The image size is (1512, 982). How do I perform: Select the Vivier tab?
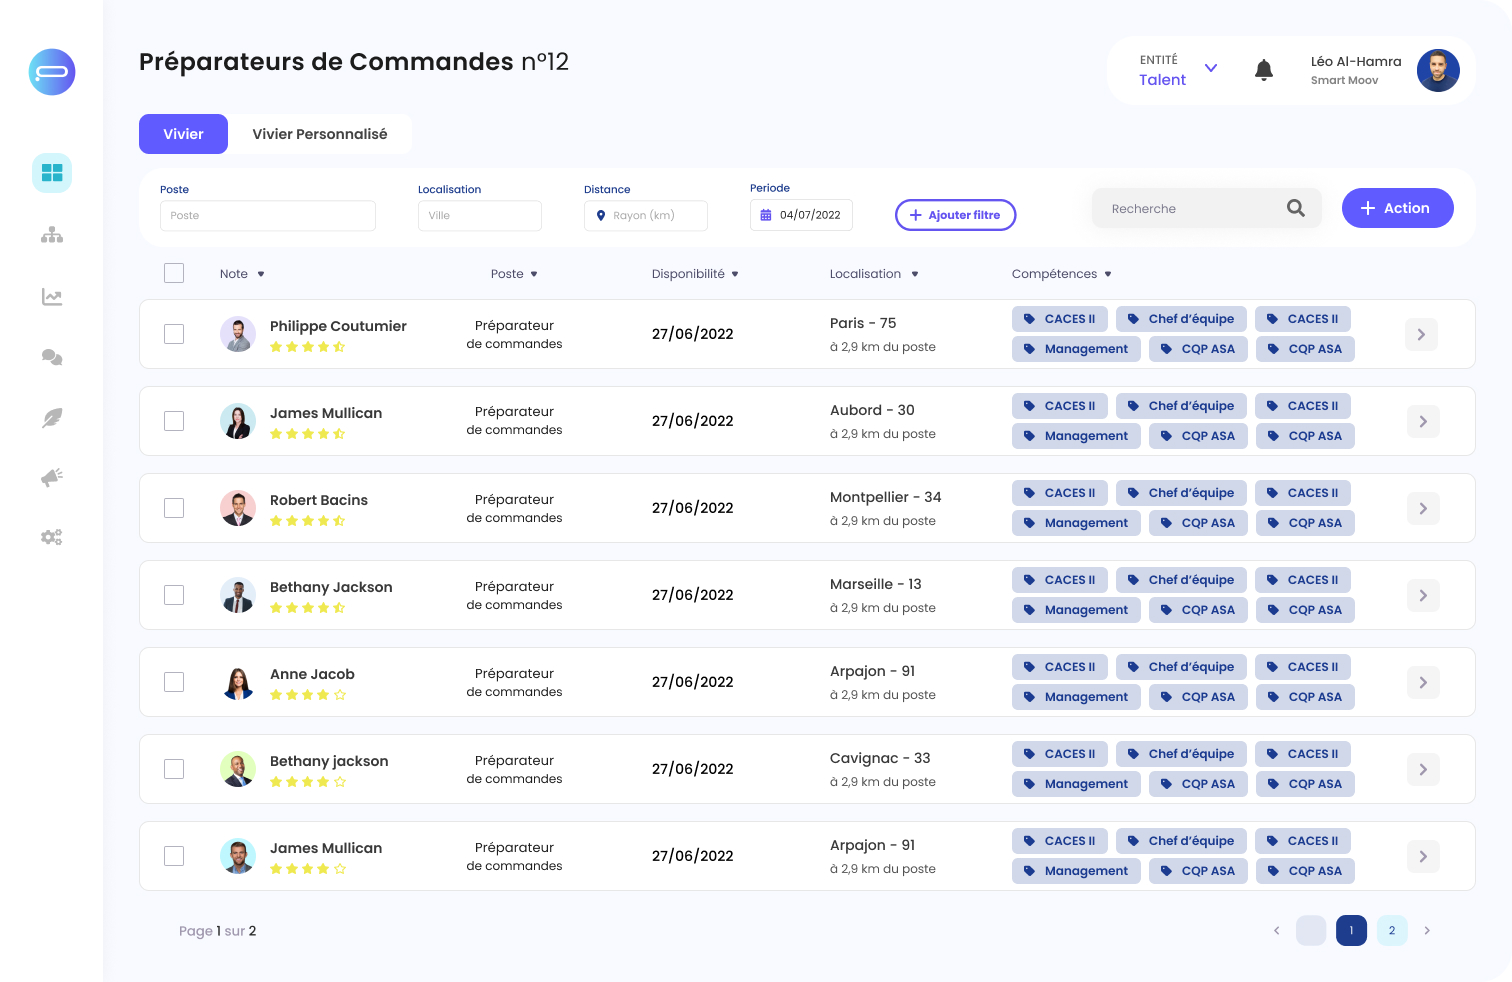[x=183, y=134]
